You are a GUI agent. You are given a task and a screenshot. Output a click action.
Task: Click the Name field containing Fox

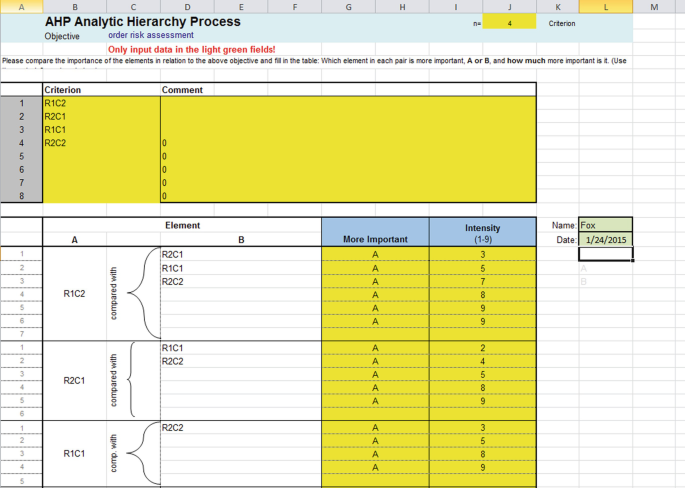tap(605, 225)
